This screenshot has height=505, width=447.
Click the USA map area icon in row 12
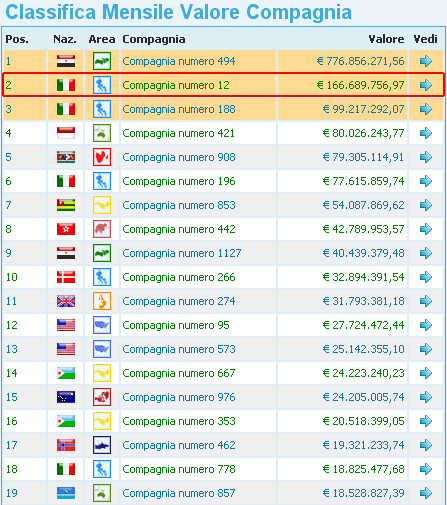coord(102,325)
